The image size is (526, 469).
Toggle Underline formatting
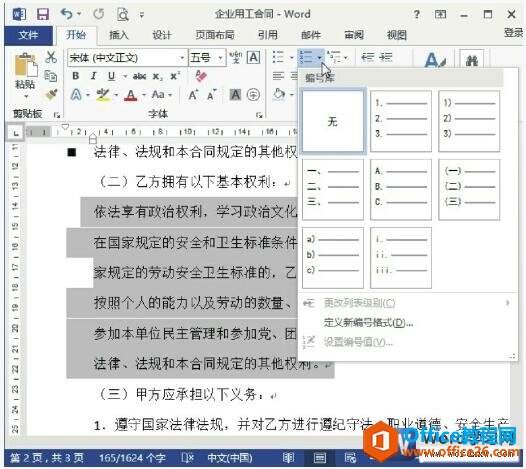(111, 76)
